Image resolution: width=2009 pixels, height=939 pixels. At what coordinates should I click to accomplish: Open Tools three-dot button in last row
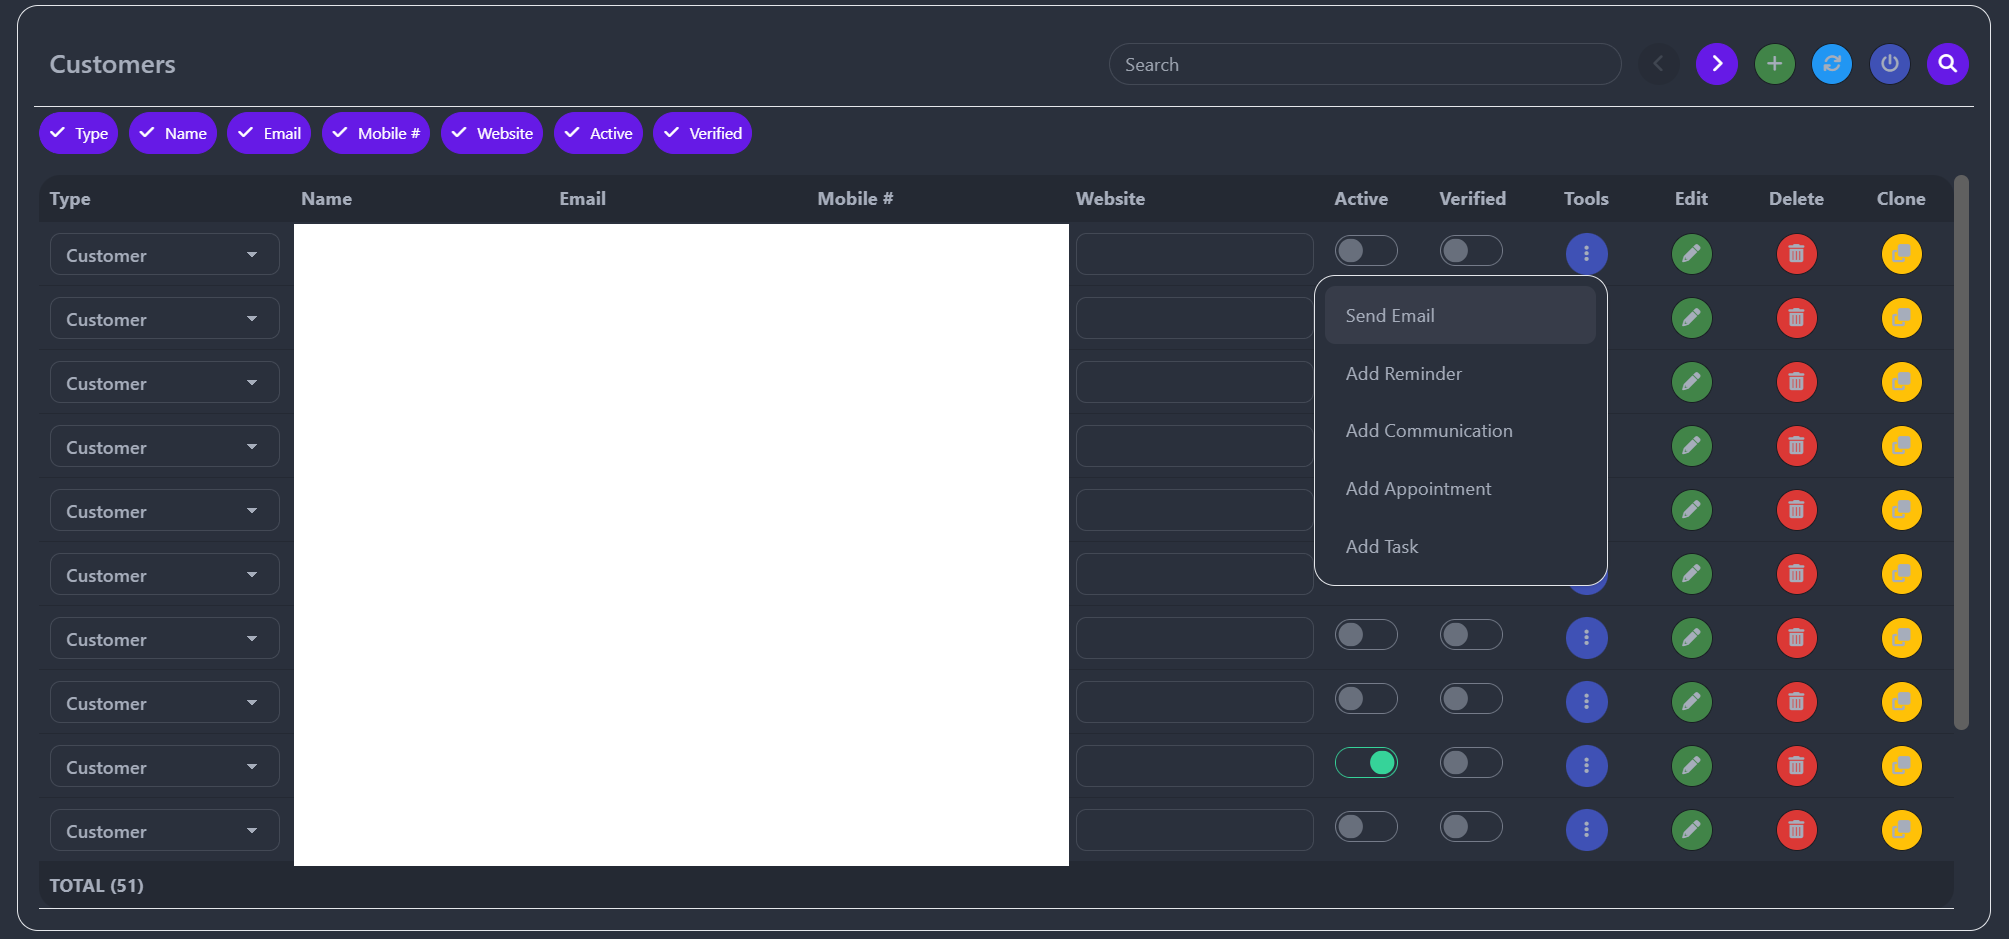(x=1586, y=830)
